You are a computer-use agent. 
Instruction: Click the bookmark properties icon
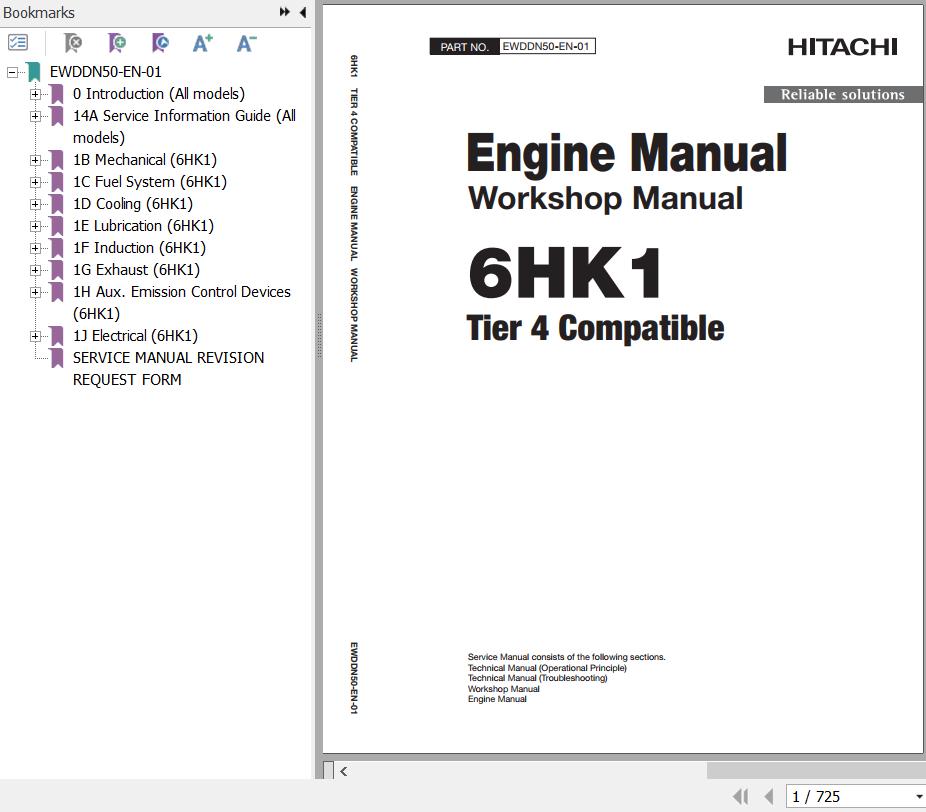point(159,43)
